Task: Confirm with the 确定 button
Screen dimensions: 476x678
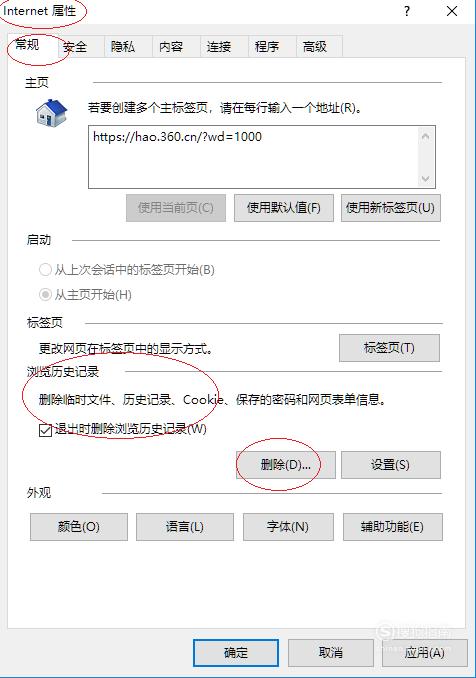Action: (236, 652)
